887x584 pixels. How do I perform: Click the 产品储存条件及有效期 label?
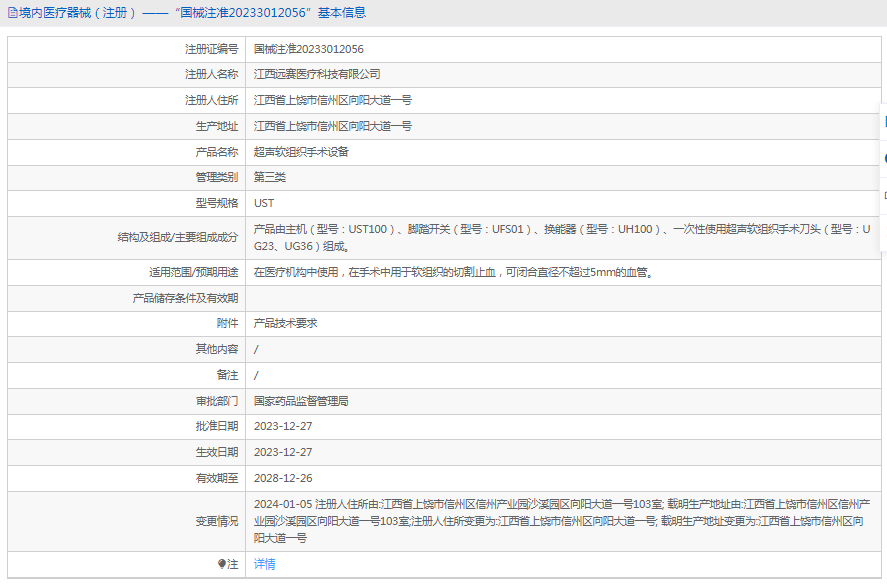click(185, 298)
